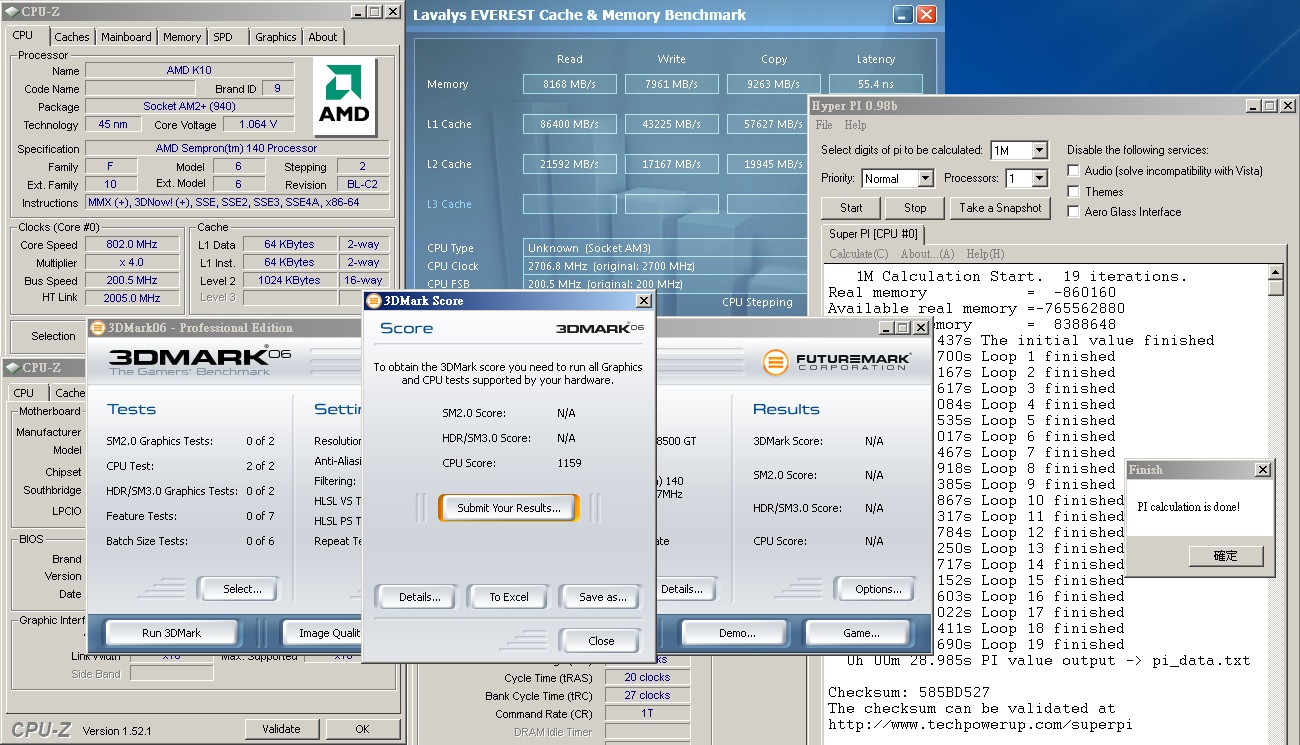The height and width of the screenshot is (745, 1300).
Task: Open the Help menu beside File in Hyper PI
Action: coord(855,125)
